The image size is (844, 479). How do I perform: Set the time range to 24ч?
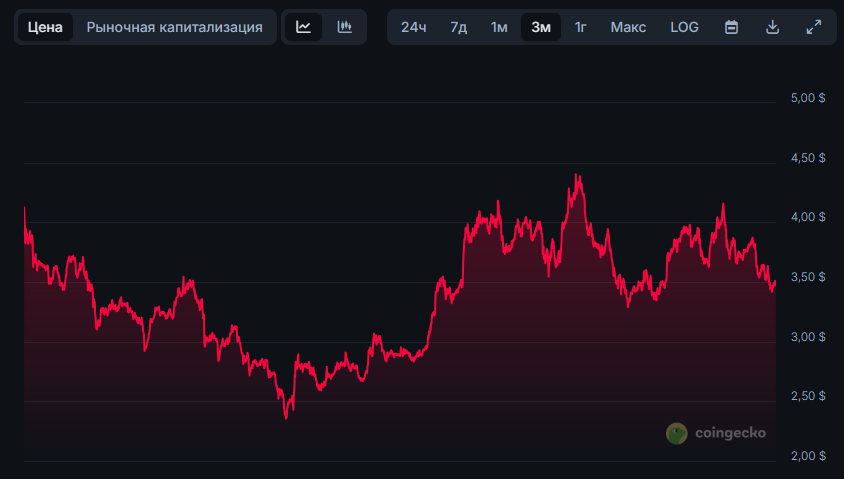pos(414,27)
